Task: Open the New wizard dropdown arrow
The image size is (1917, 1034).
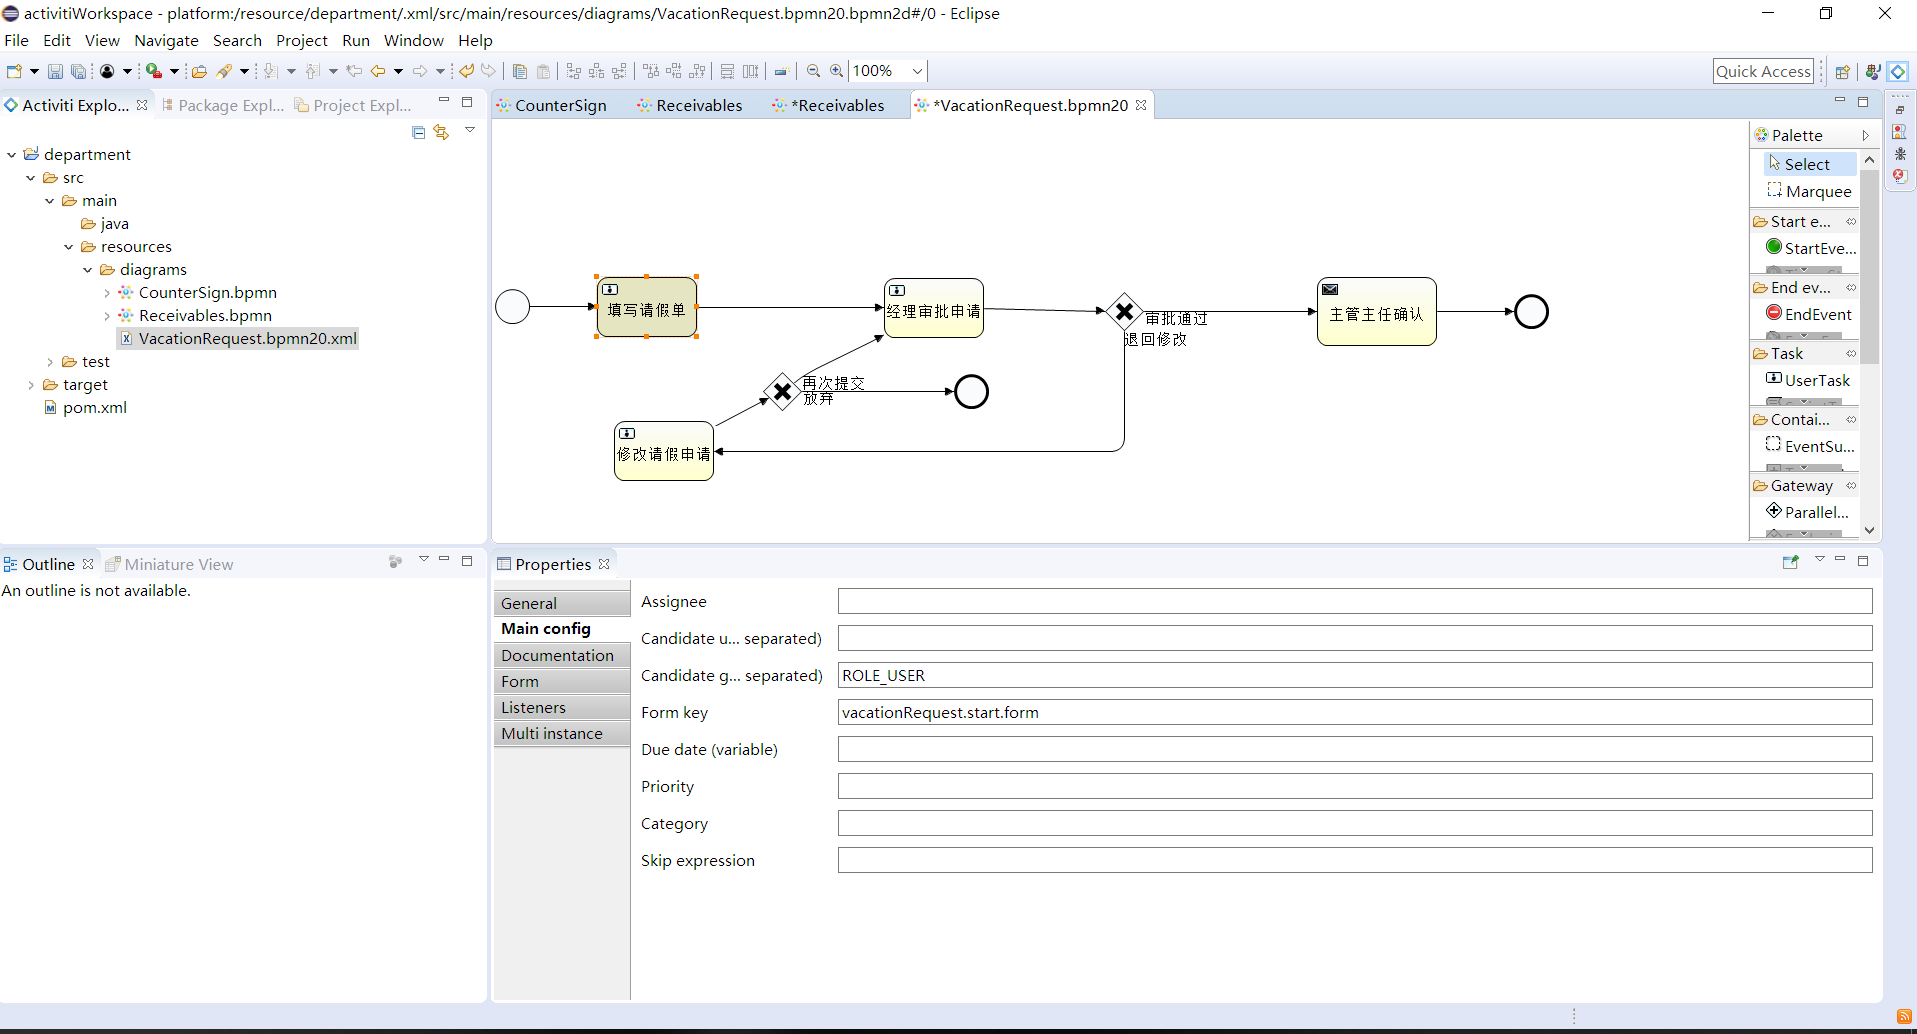Action: point(34,71)
